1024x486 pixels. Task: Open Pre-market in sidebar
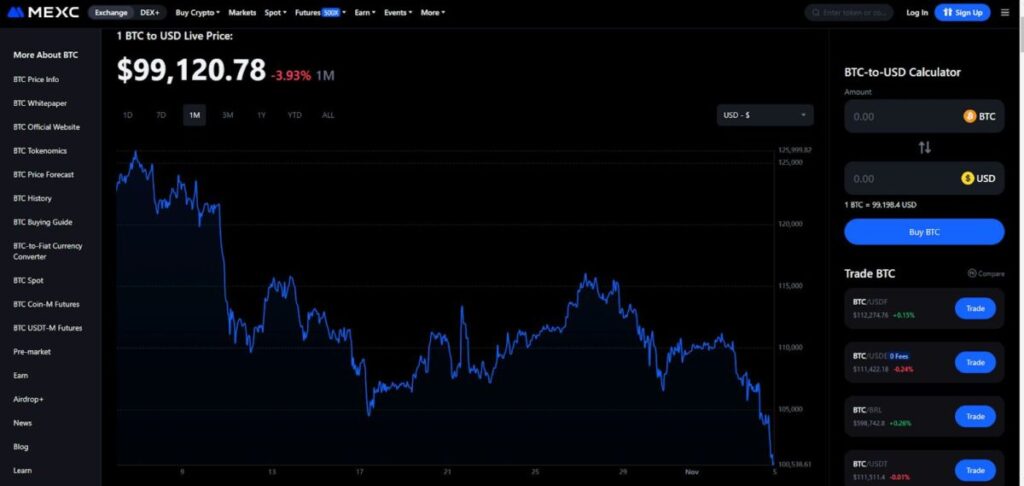(30, 351)
